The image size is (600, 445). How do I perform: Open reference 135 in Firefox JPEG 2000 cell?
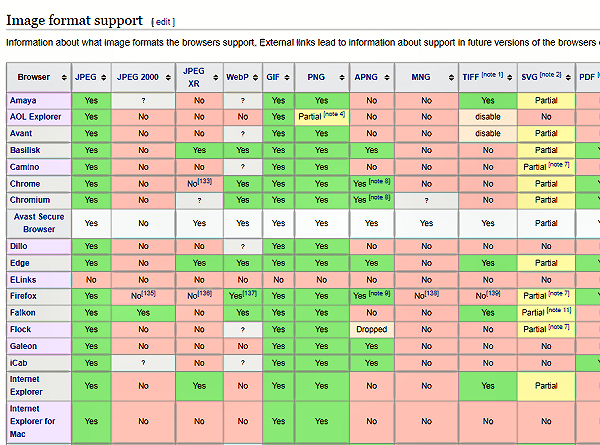[148, 293]
